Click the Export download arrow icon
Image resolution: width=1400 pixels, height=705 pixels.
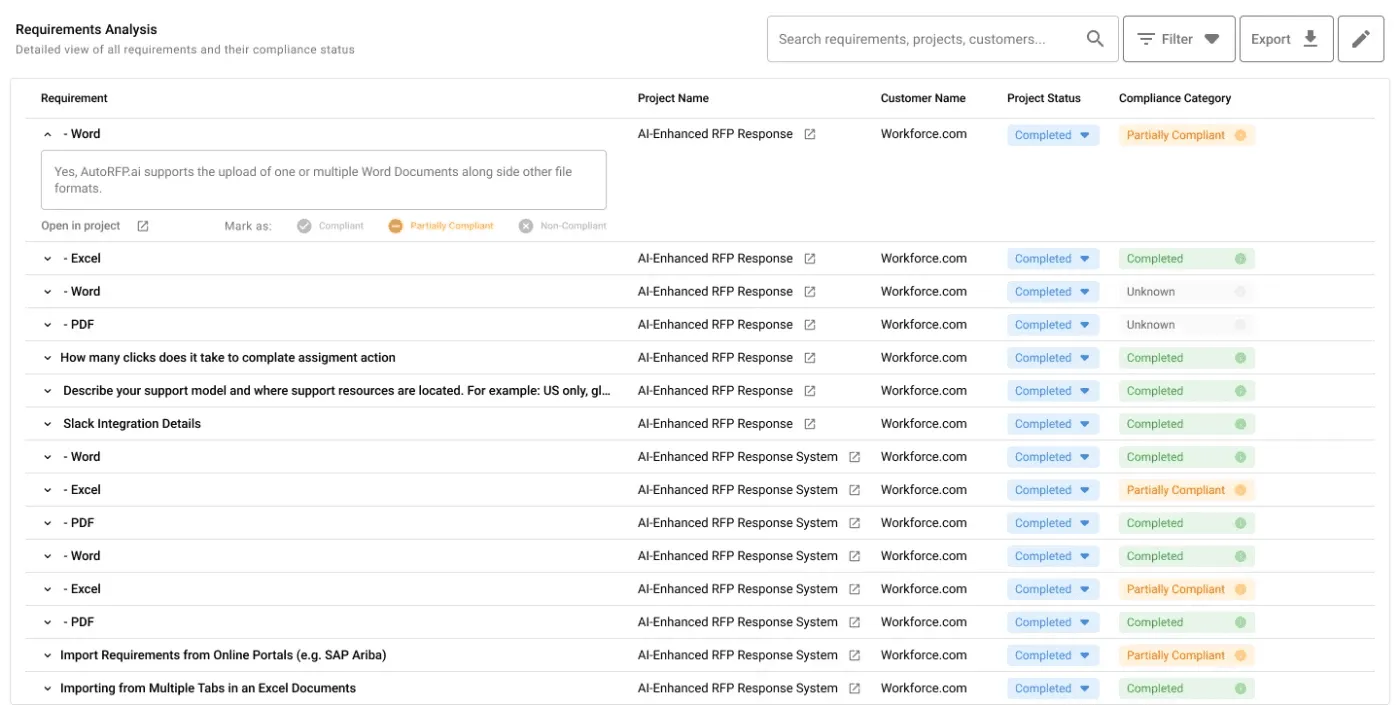point(1311,39)
